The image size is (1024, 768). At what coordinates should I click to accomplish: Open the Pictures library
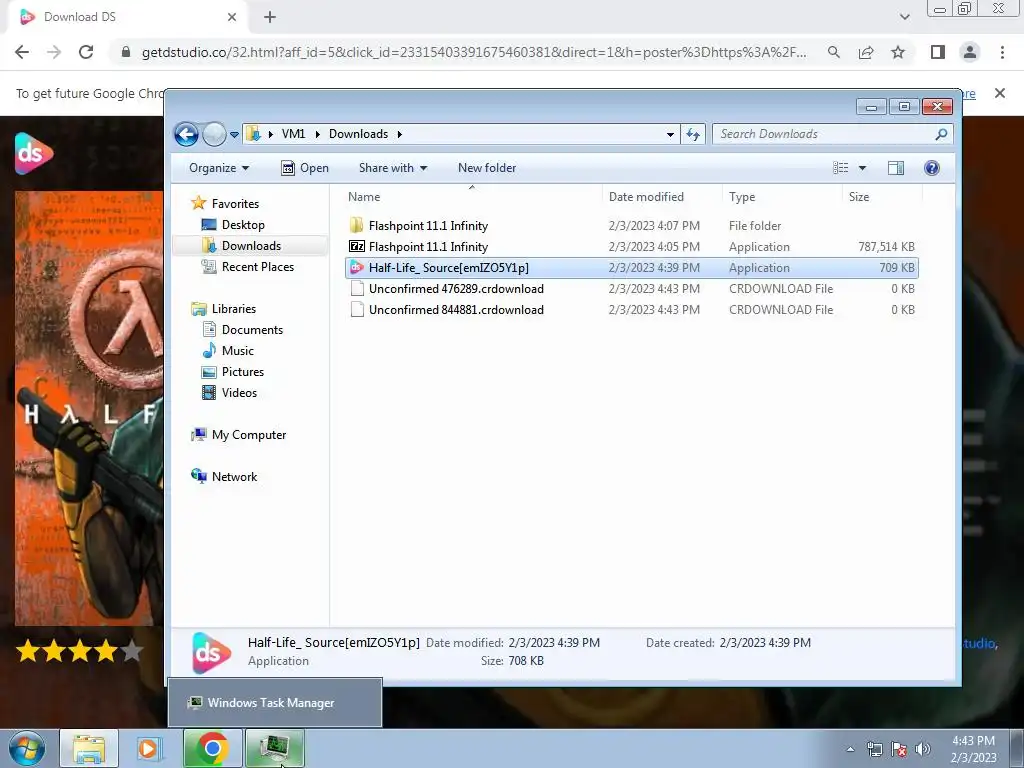pos(242,372)
